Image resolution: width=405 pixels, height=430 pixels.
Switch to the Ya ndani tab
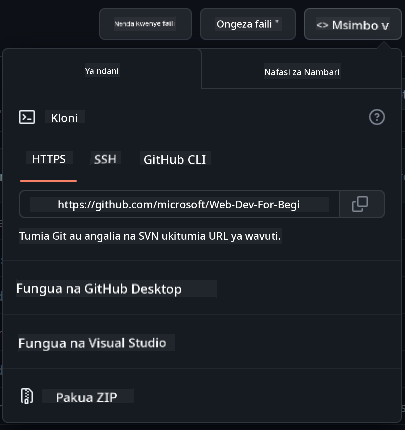pos(102,69)
